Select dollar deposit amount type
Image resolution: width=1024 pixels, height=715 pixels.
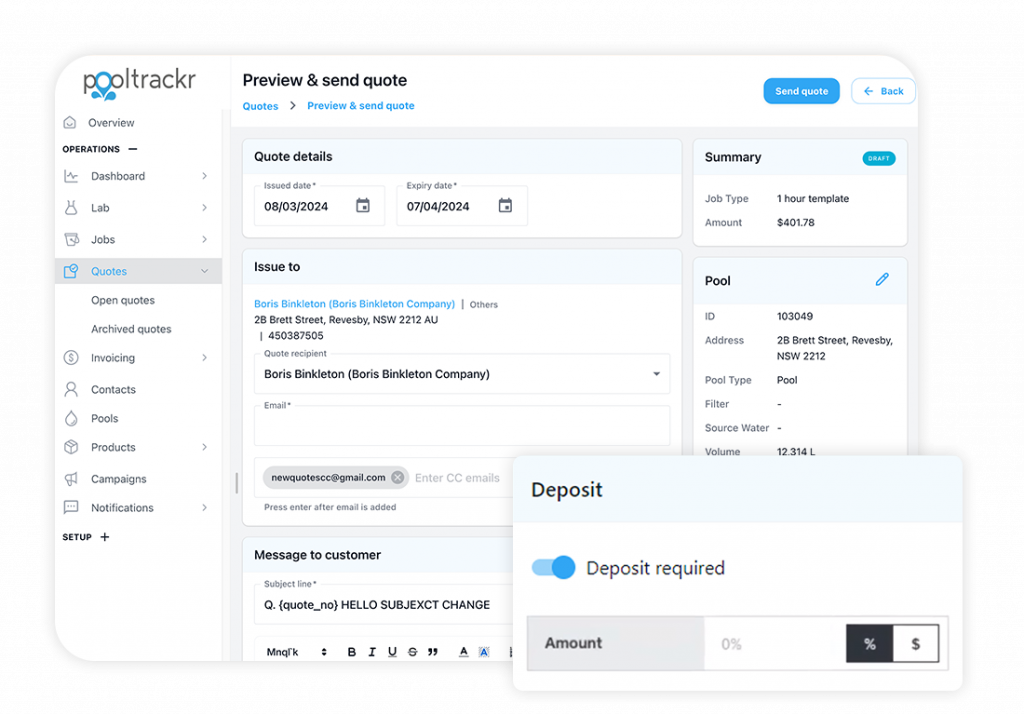coord(916,644)
